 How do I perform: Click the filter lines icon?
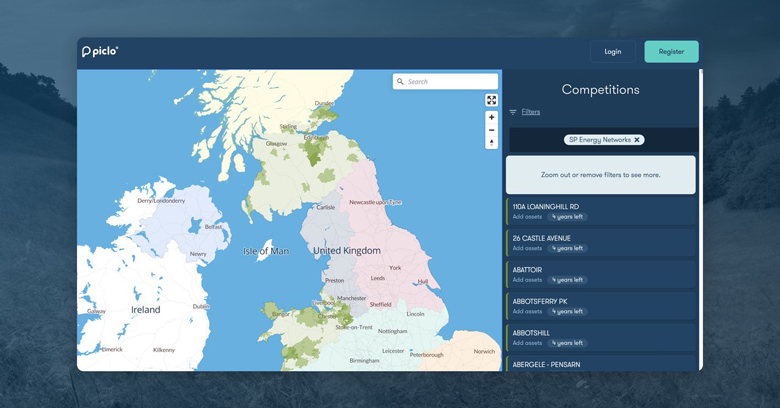[x=513, y=112]
